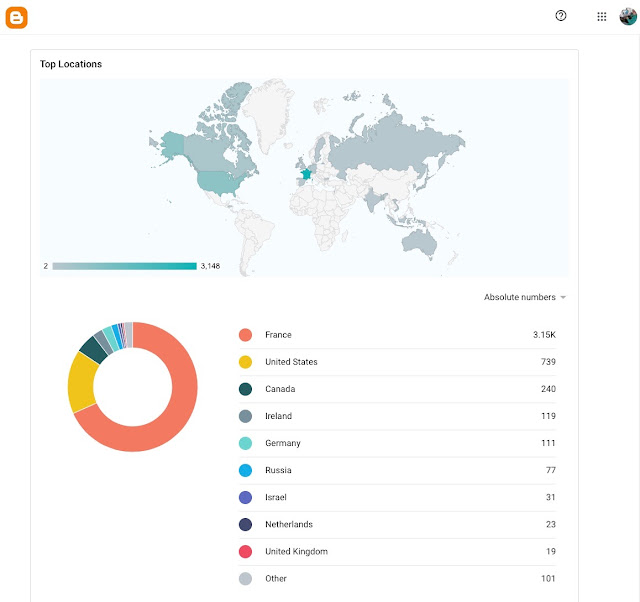Click the France coral color swatch

[245, 335]
